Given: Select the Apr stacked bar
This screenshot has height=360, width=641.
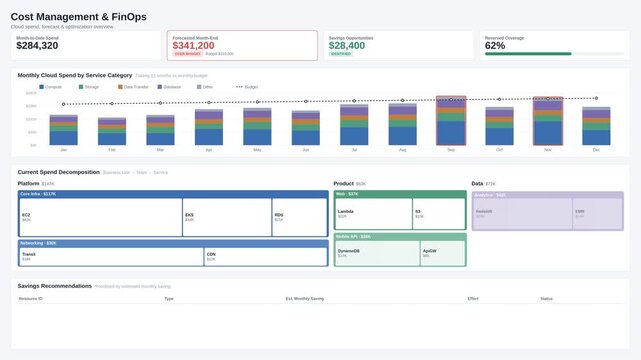Looking at the screenshot, I should (x=209, y=127).
